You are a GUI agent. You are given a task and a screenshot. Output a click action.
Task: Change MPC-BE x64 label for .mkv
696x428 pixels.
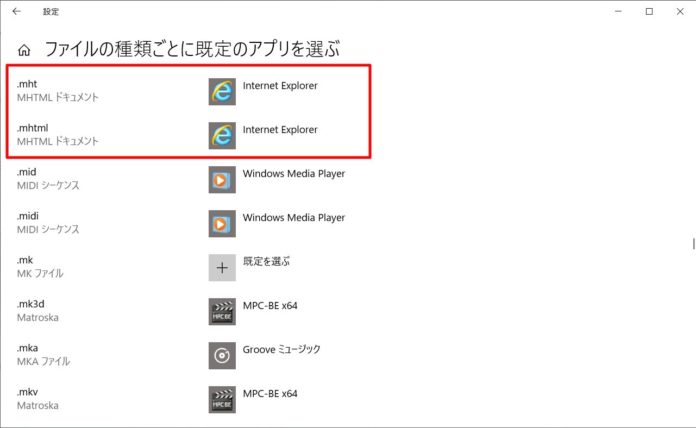tap(270, 393)
